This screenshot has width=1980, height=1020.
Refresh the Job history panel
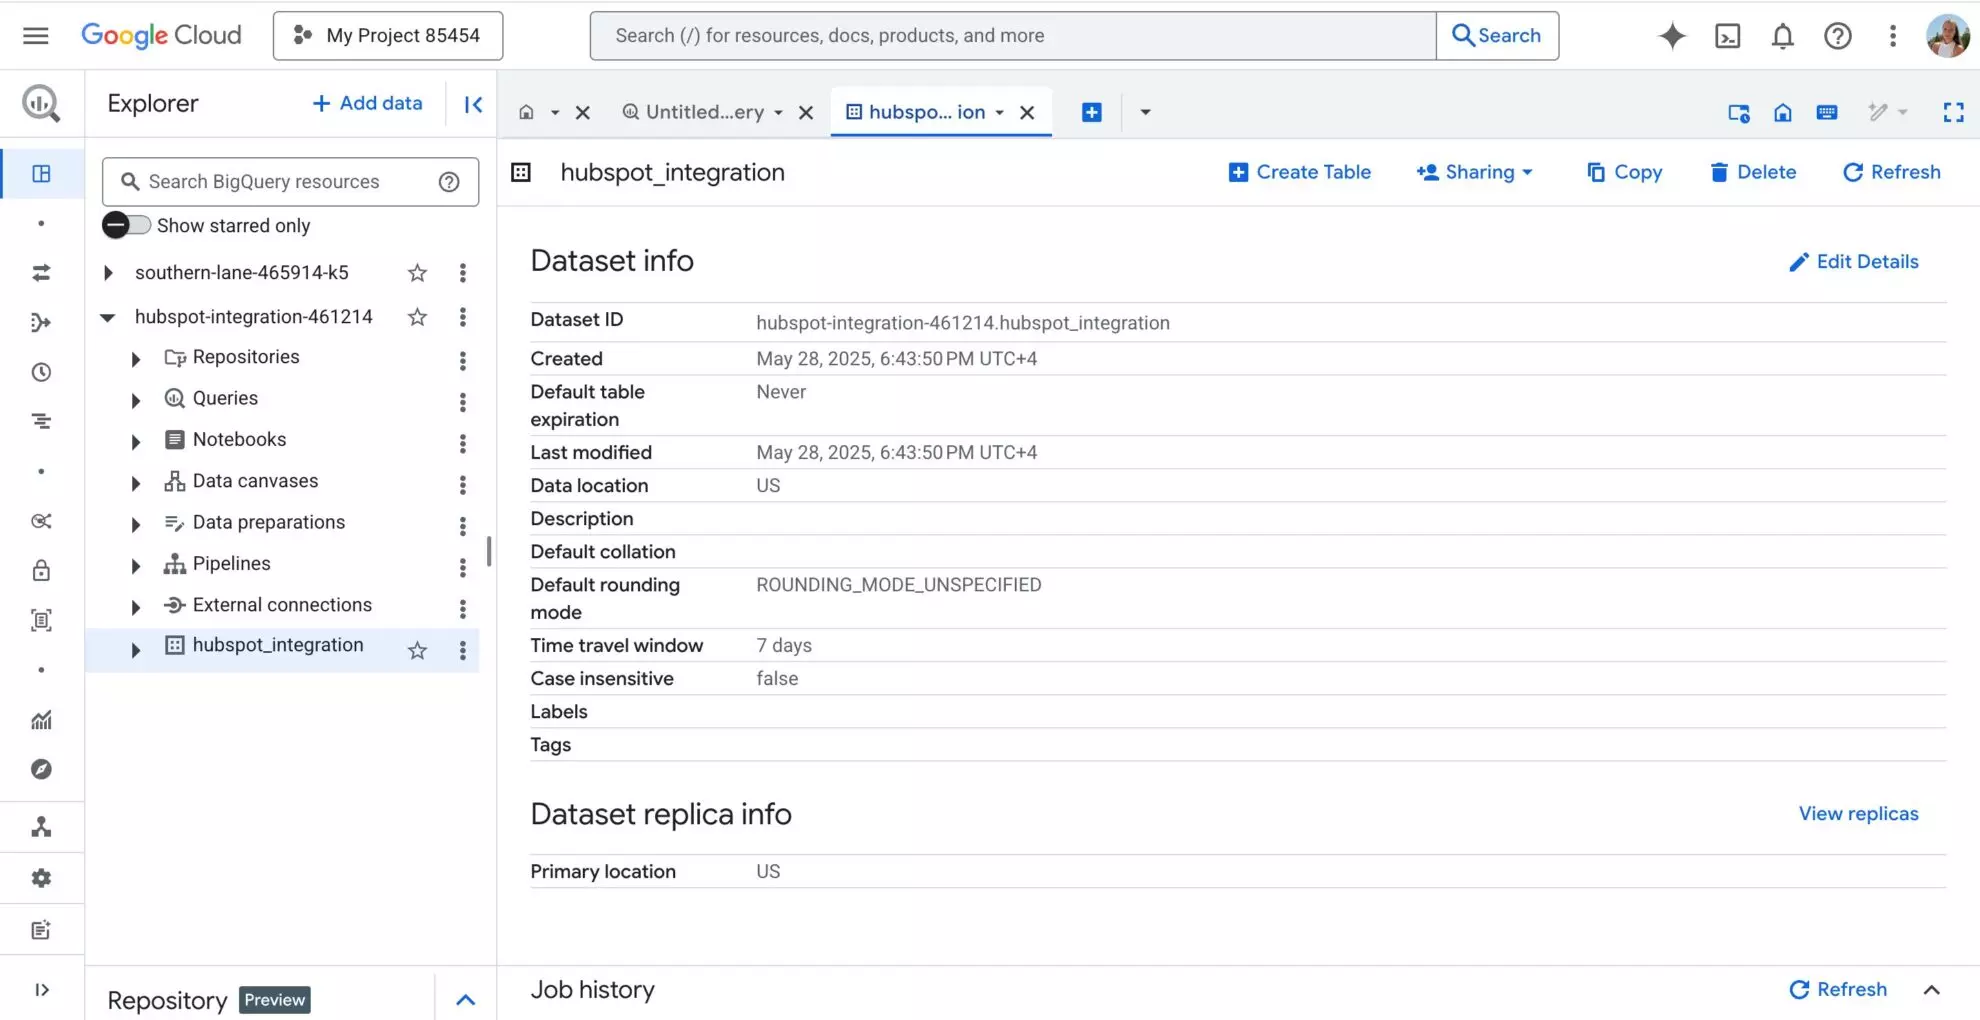point(1837,990)
